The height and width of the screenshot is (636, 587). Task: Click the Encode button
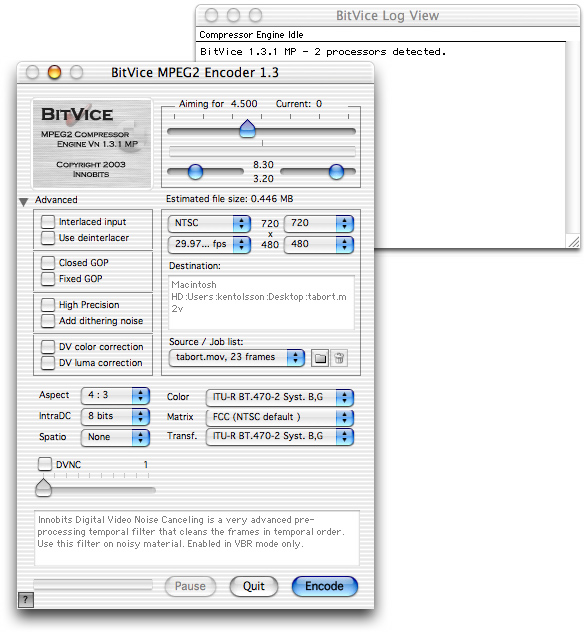tap(325, 587)
